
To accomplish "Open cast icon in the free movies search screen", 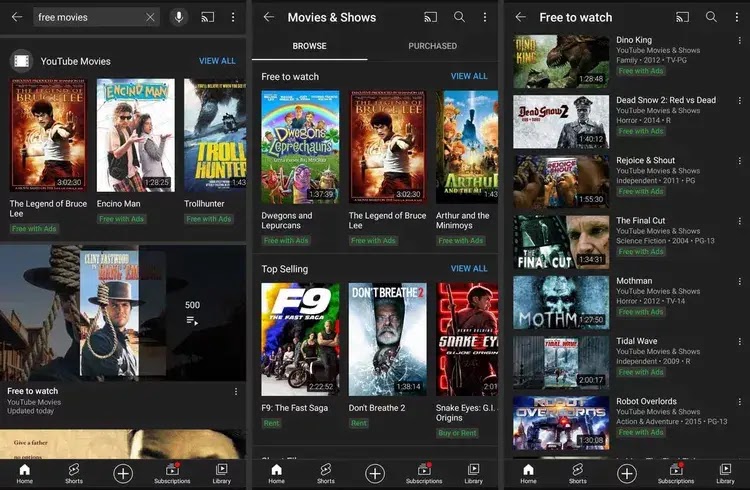I will tap(208, 17).
